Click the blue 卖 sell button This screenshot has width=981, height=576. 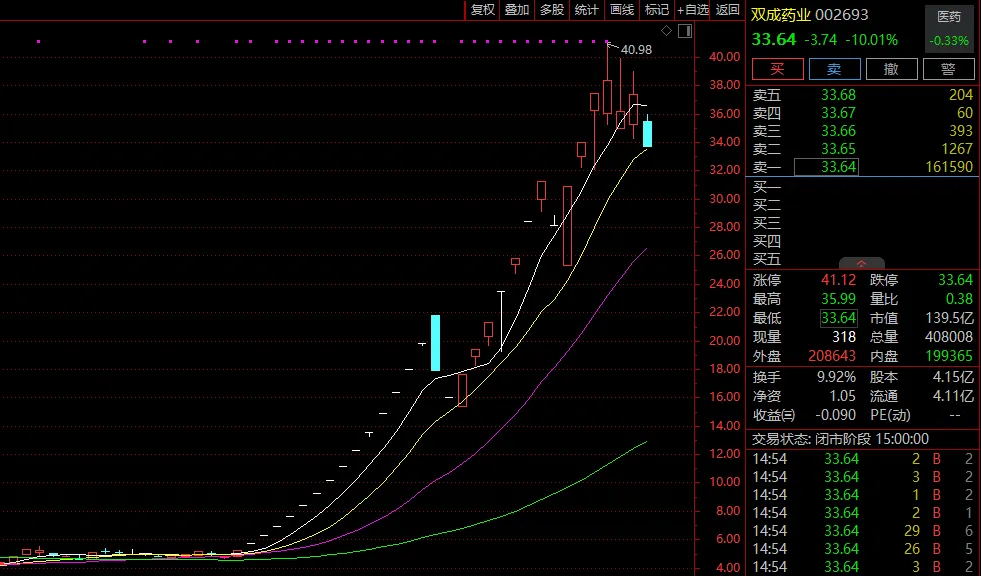[835, 69]
